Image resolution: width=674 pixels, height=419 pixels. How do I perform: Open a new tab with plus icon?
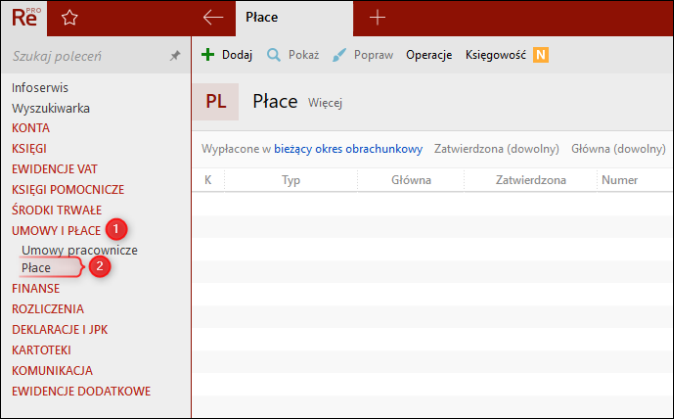377,17
